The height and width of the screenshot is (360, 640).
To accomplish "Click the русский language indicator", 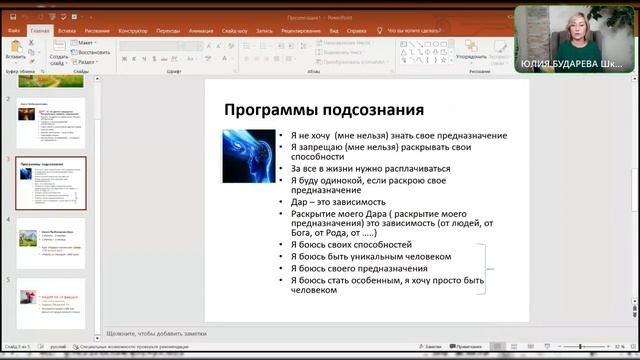I will pos(58,347).
